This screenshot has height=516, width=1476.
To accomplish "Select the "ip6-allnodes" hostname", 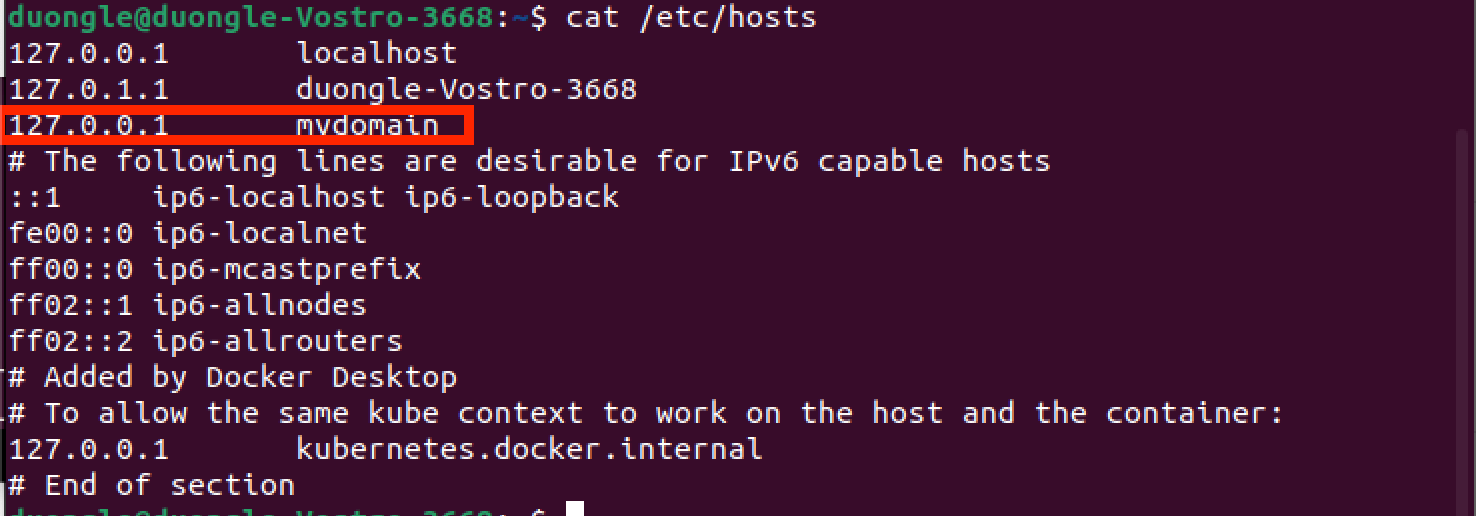I will pos(260,305).
